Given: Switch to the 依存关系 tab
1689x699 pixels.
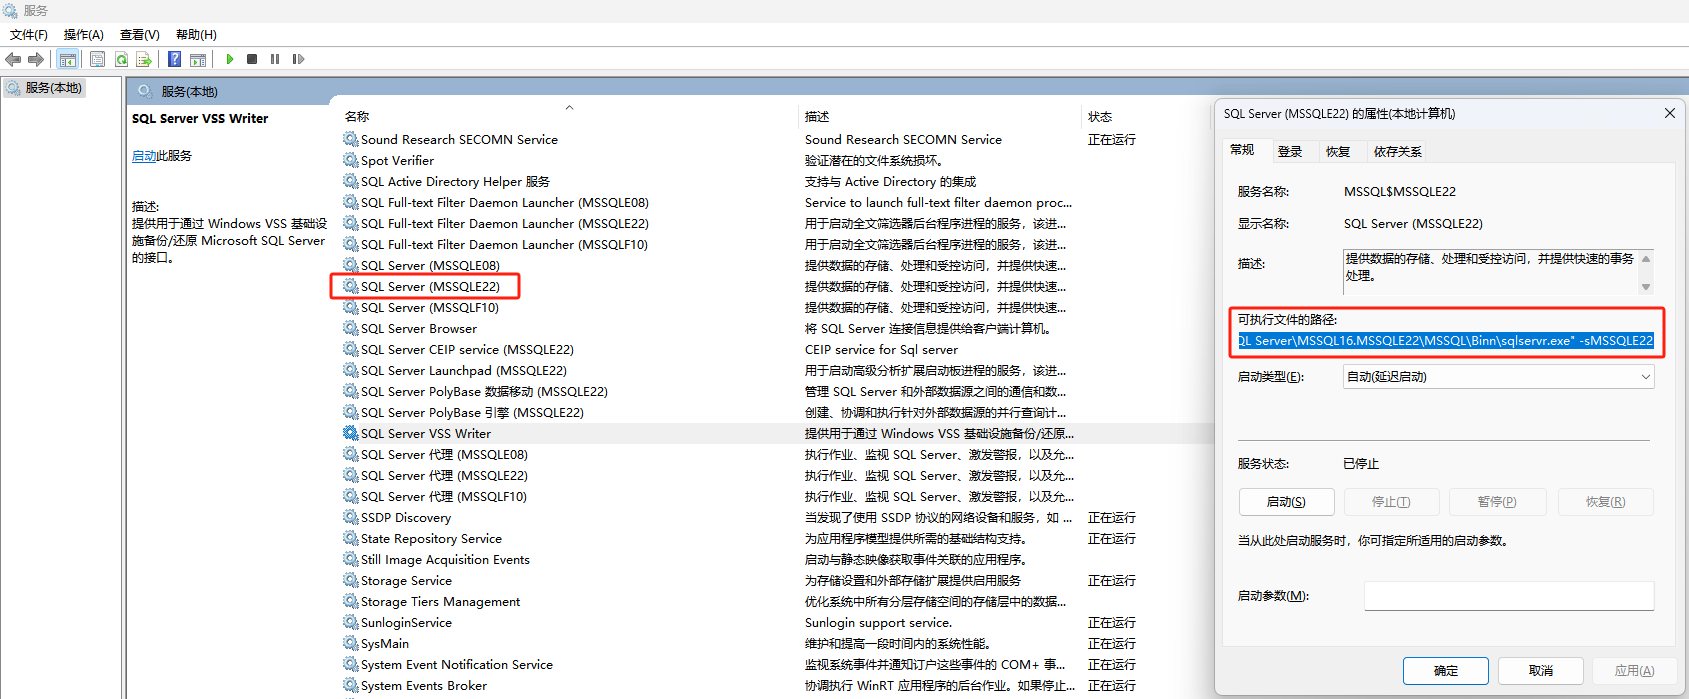Looking at the screenshot, I should (x=1397, y=152).
